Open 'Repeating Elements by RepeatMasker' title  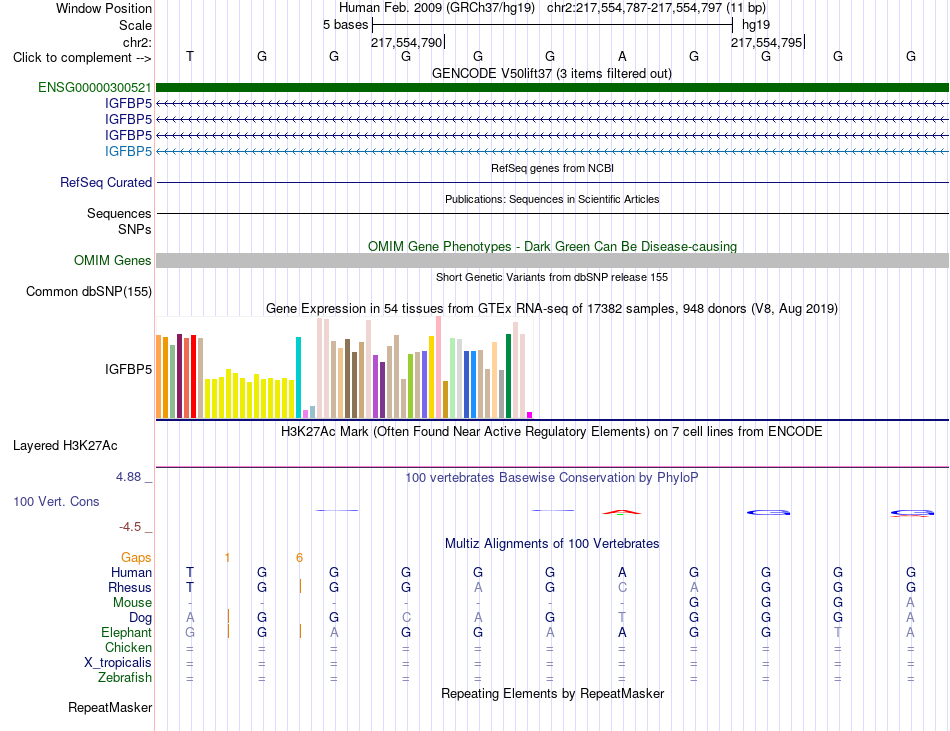[552, 693]
